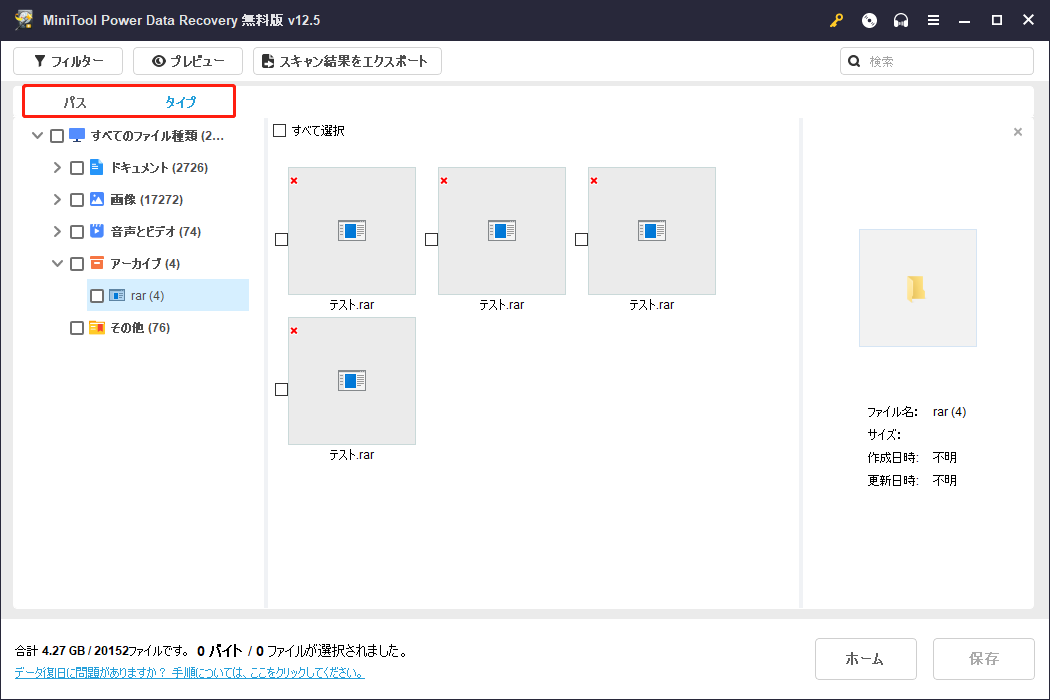1050x700 pixels.
Task: Click the 保存 save button
Action: (984, 658)
